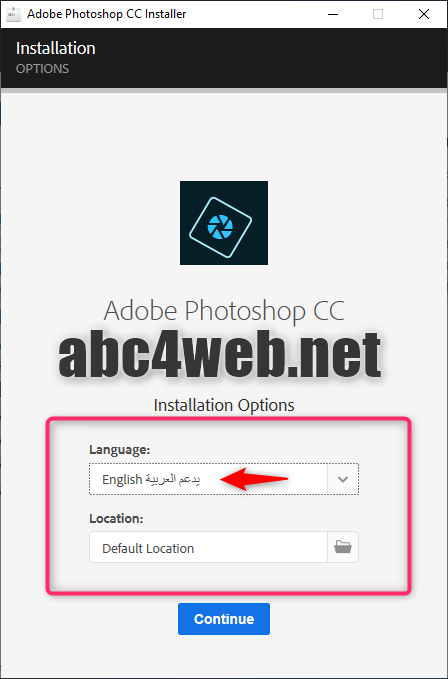Close the Adobe Photoshop CC Installer
This screenshot has height=679, width=448.
coord(424,14)
